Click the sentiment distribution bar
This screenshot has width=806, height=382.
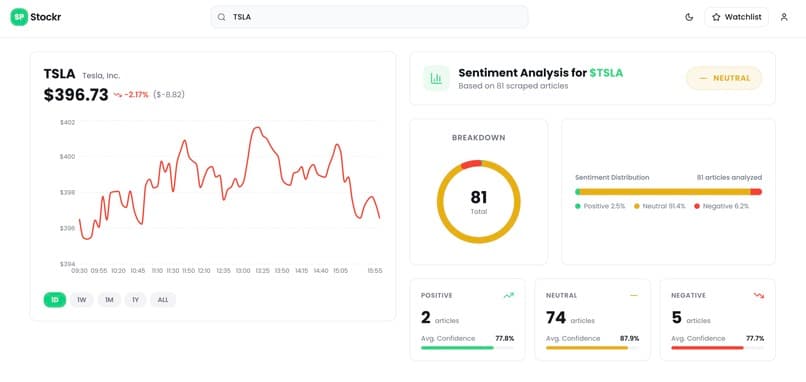tap(668, 192)
